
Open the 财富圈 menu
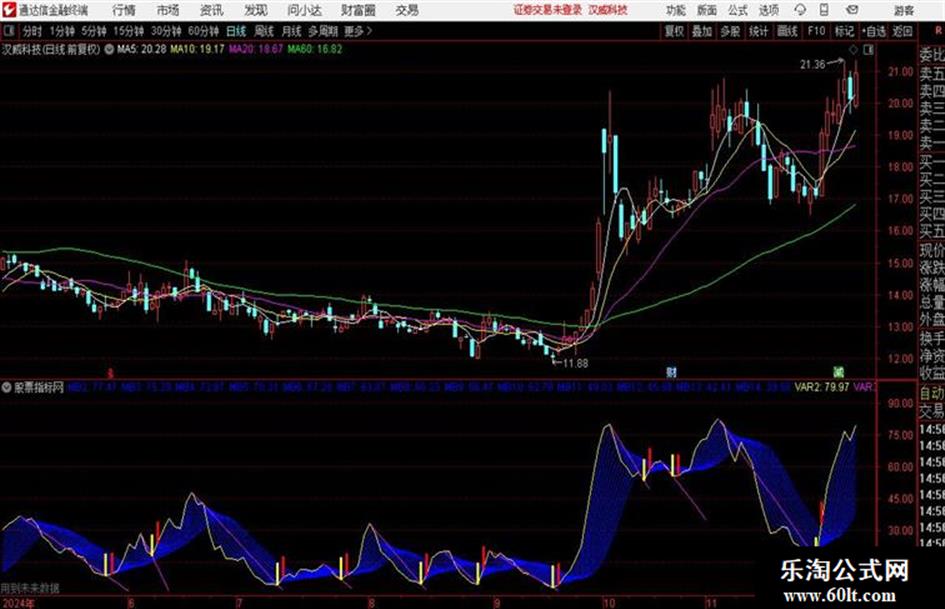point(358,10)
